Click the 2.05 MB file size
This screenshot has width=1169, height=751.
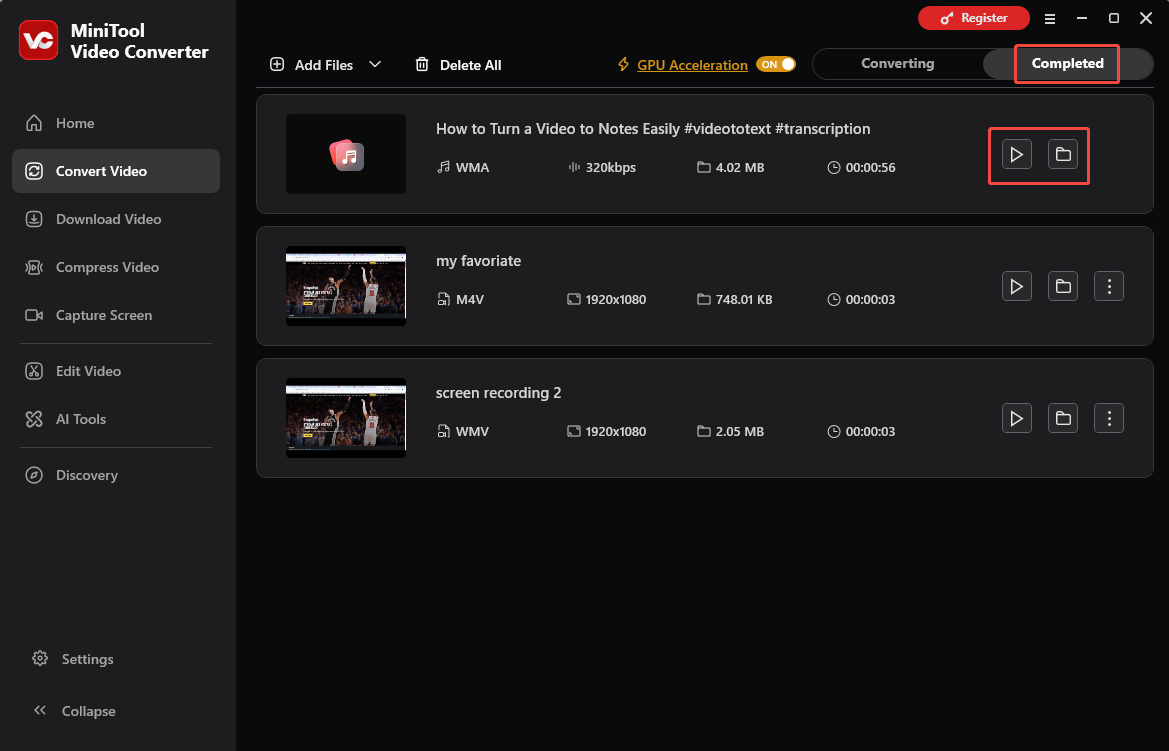click(x=740, y=432)
